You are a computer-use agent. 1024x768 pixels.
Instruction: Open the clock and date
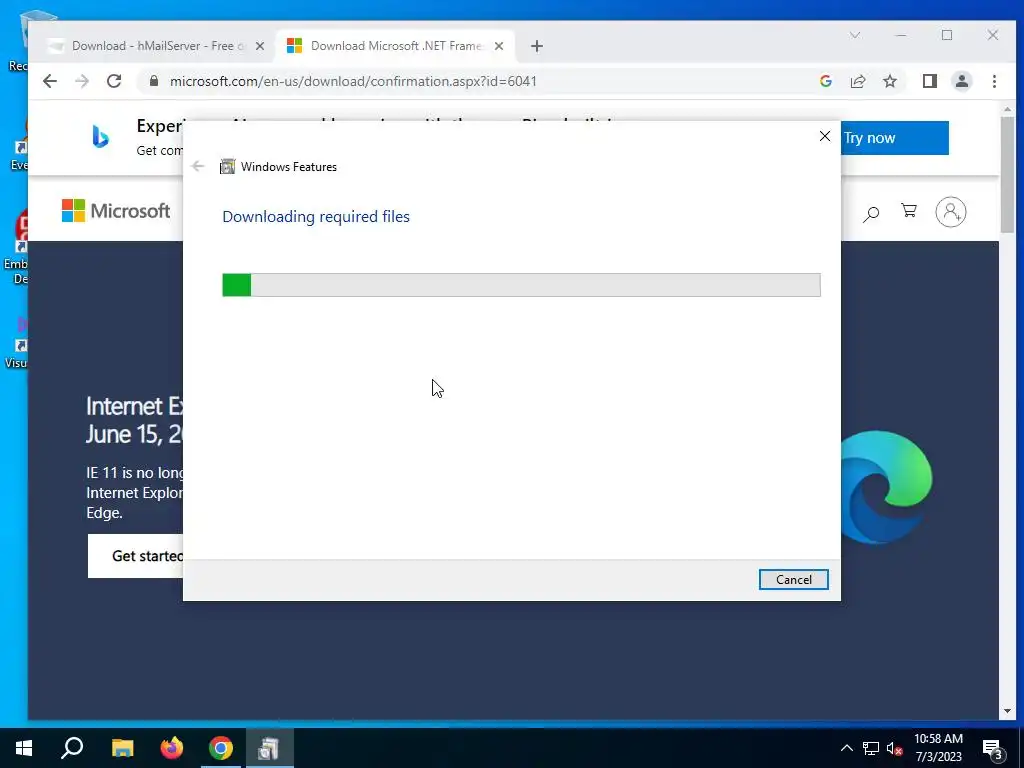[x=938, y=748]
